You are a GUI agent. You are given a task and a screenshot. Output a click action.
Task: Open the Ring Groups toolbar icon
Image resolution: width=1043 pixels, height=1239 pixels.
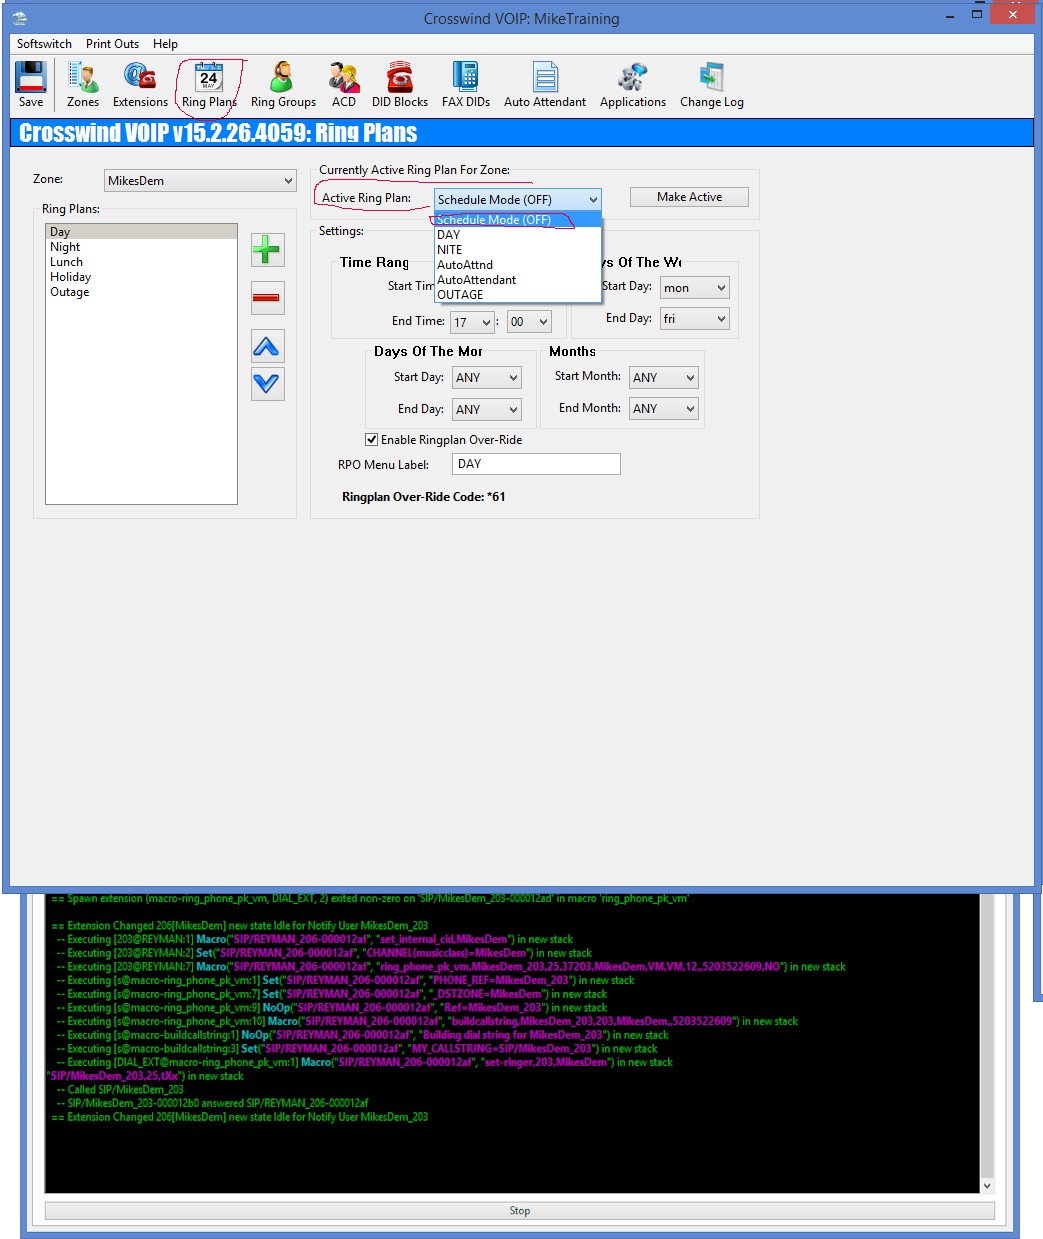(283, 84)
